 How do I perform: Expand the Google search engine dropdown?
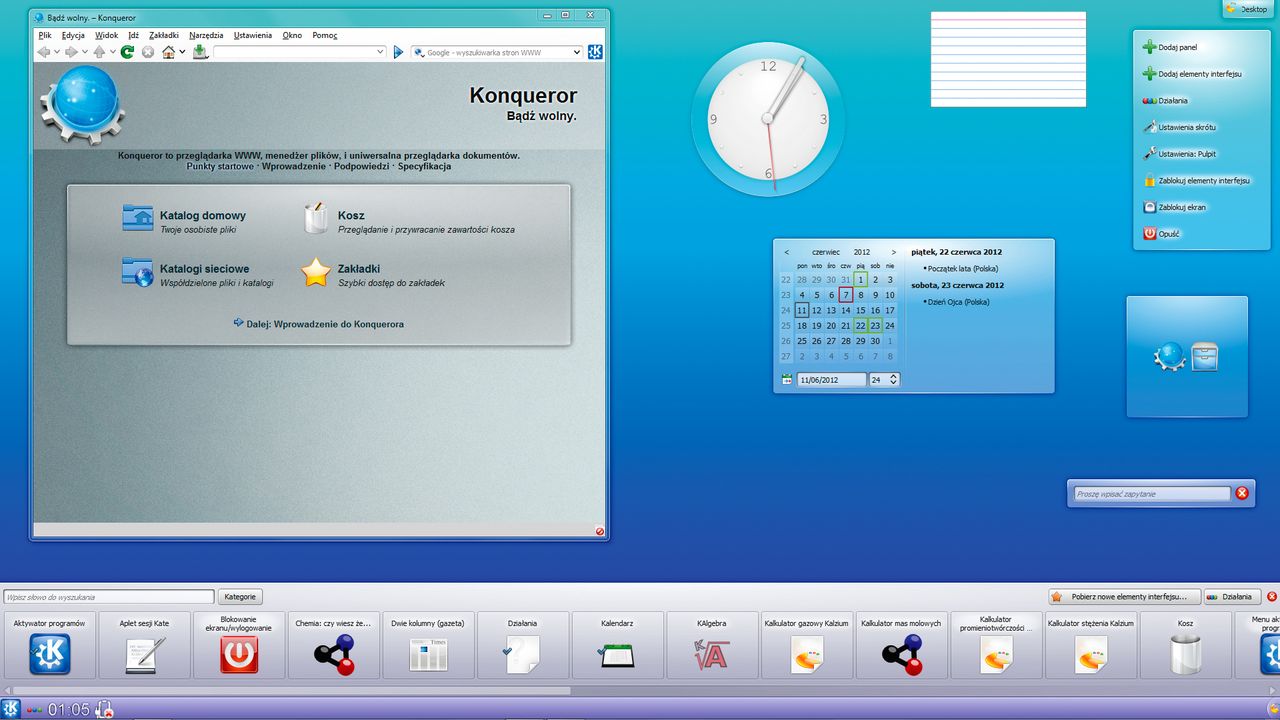[x=577, y=52]
